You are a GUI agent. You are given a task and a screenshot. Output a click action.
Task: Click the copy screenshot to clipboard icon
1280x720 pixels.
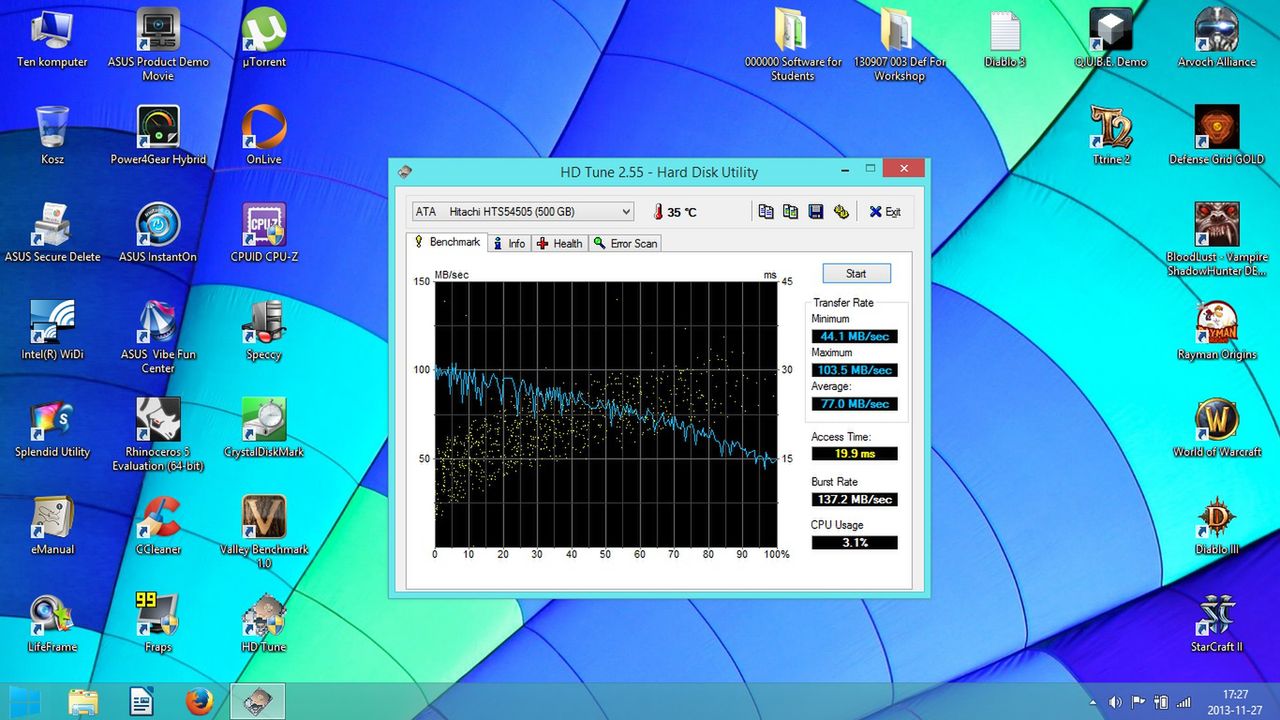pyautogui.click(x=790, y=212)
